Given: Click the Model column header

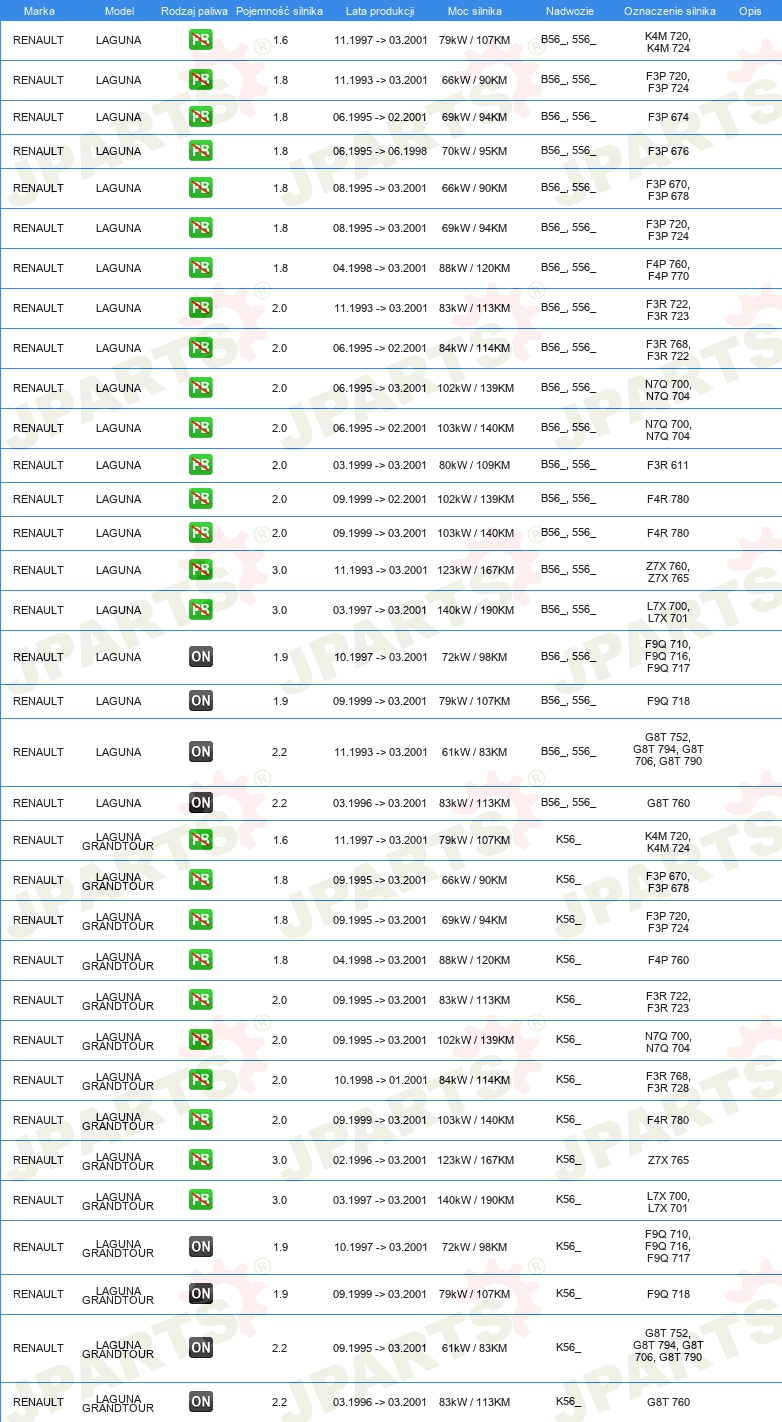Looking at the screenshot, I should pos(119,11).
